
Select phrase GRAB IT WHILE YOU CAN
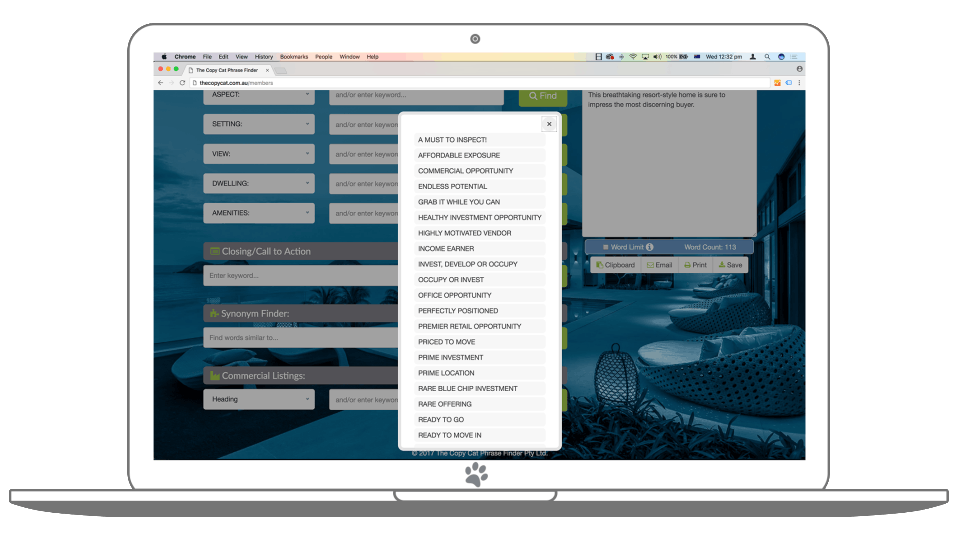(x=479, y=202)
